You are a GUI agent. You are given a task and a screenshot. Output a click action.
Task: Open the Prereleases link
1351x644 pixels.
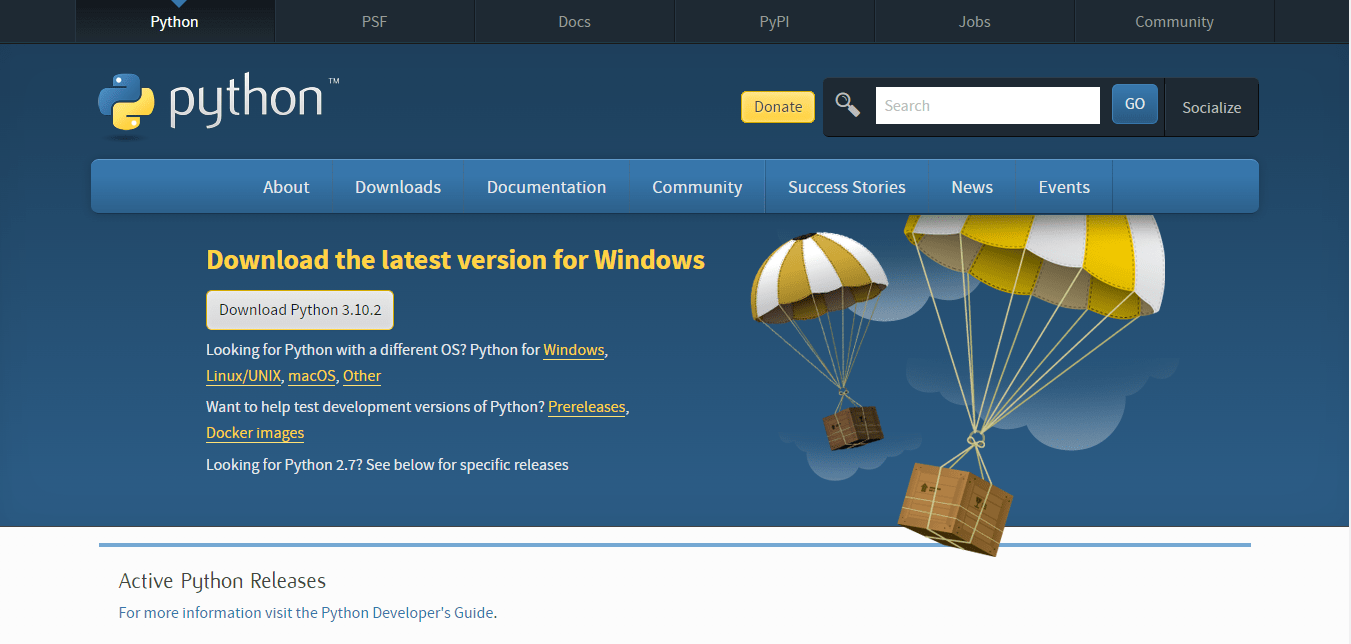click(586, 407)
